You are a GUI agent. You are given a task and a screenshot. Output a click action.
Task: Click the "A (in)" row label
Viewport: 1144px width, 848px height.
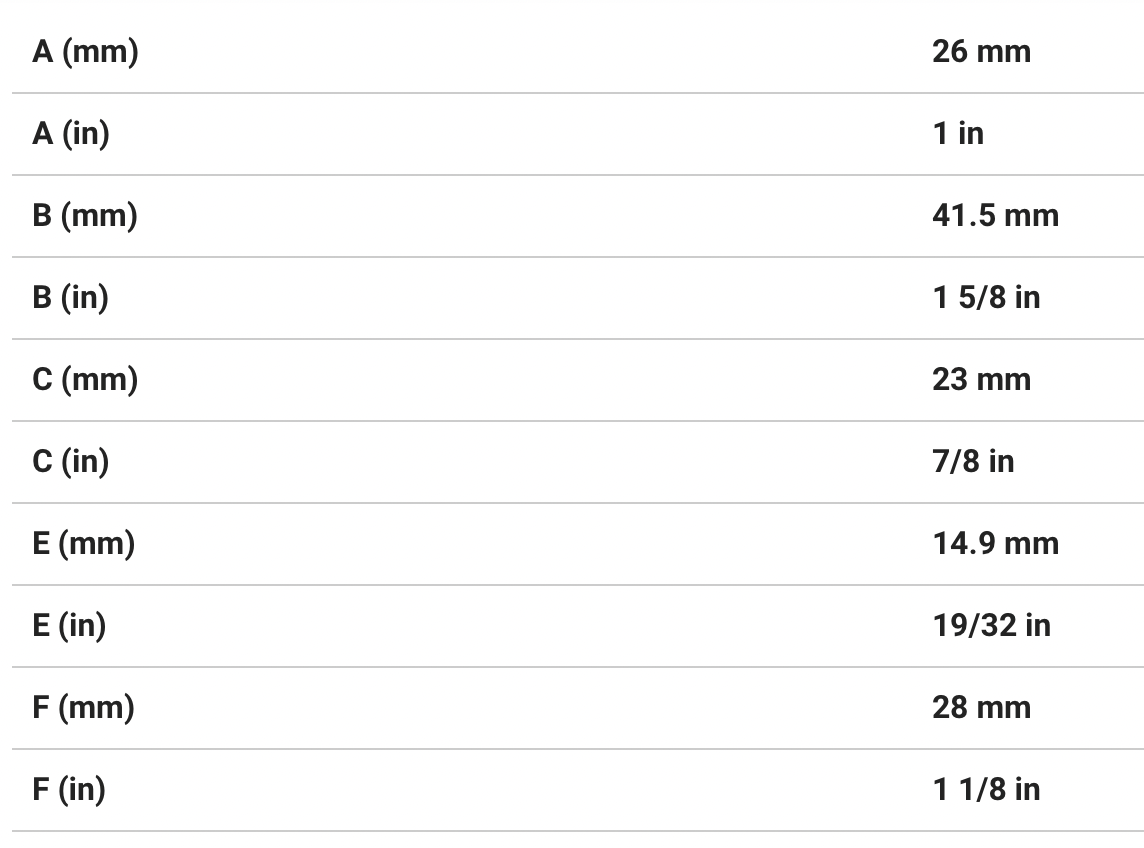[71, 134]
